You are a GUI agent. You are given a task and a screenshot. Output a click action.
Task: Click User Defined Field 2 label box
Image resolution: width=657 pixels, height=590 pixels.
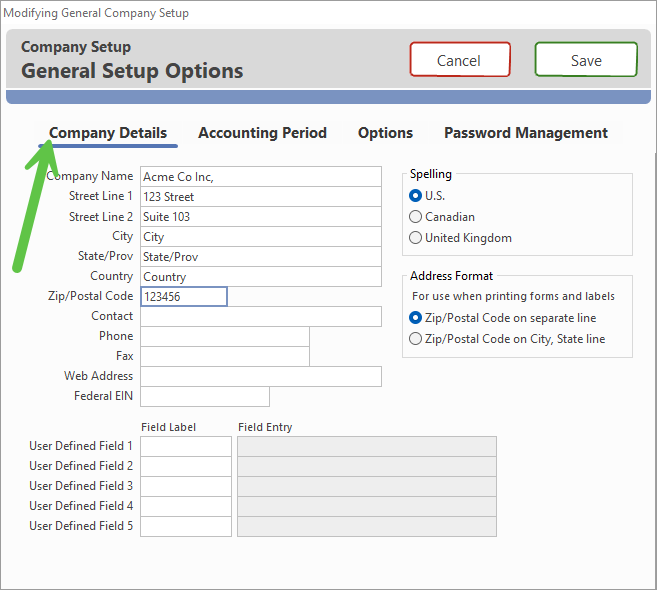pos(186,466)
